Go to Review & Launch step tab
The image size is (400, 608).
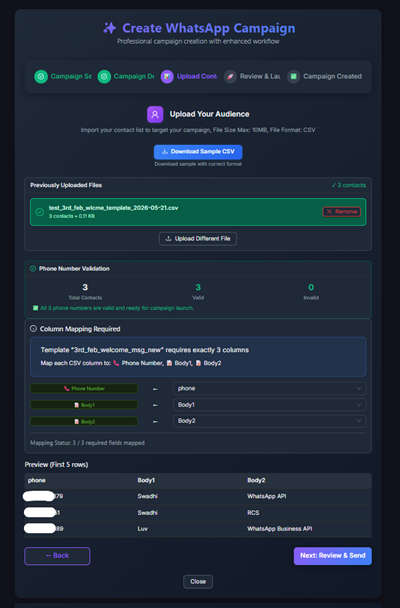pos(252,76)
